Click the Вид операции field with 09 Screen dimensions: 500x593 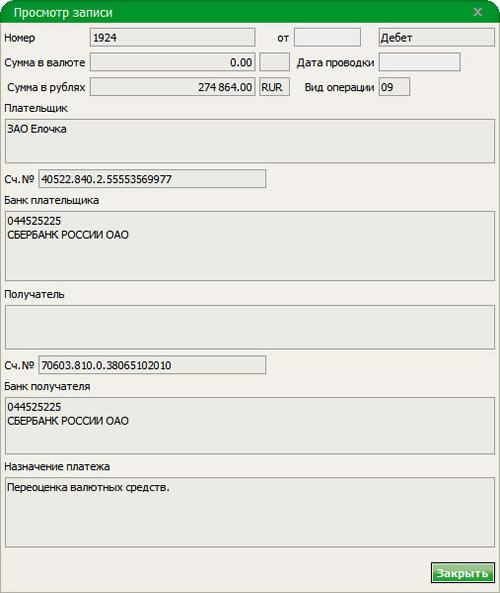[x=394, y=87]
